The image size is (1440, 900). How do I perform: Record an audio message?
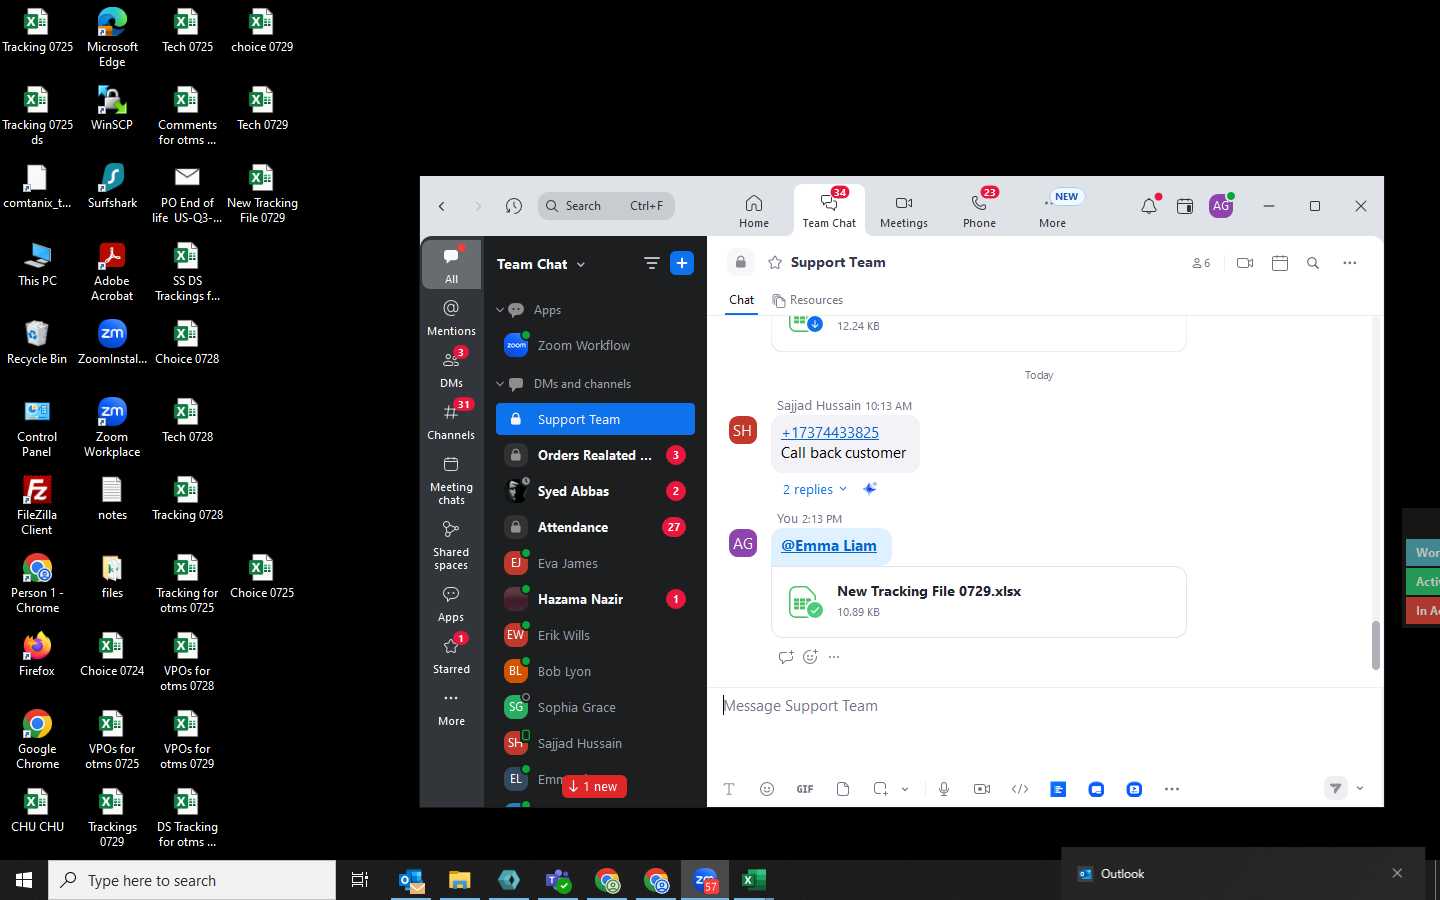tap(944, 789)
